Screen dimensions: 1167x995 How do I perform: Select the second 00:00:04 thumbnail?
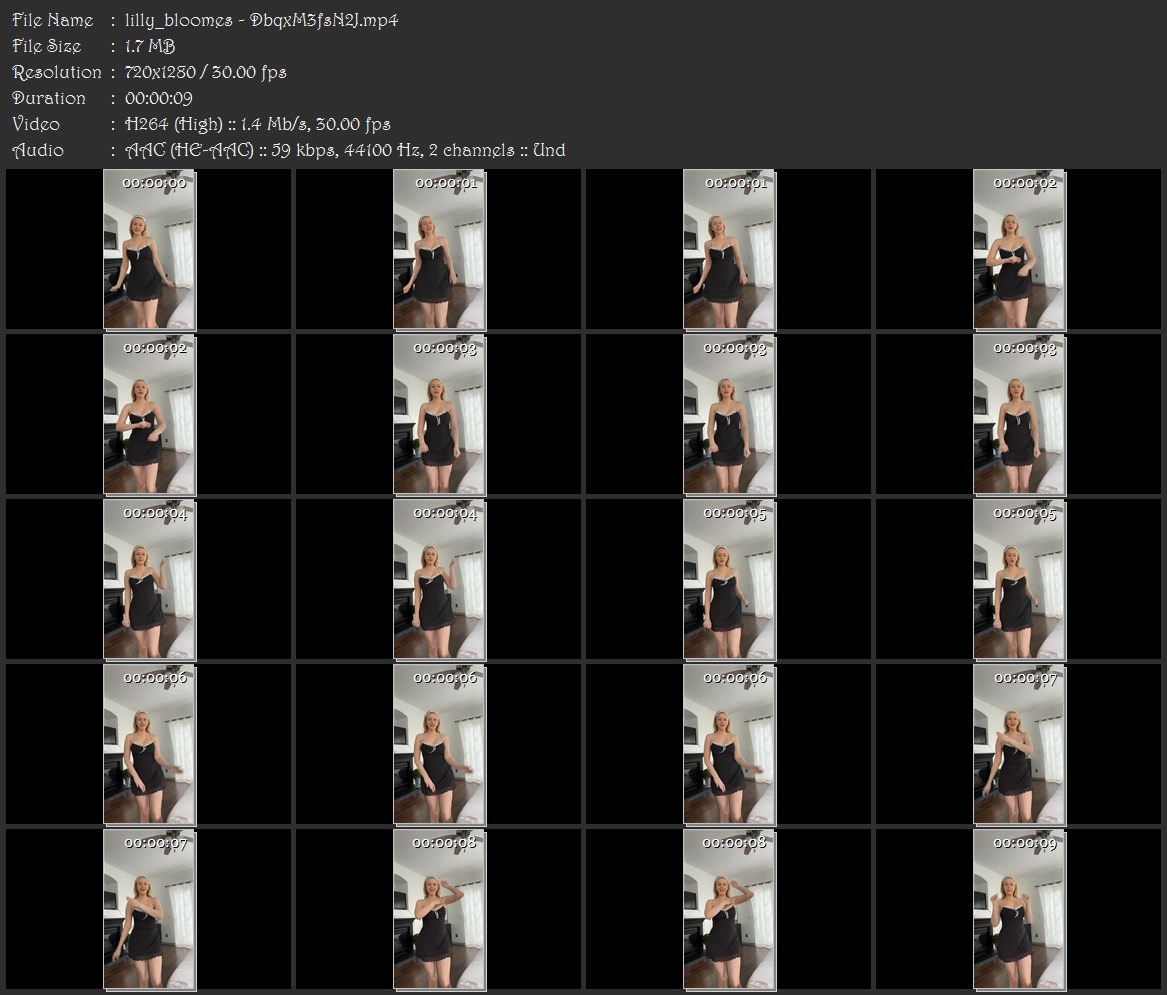point(440,580)
